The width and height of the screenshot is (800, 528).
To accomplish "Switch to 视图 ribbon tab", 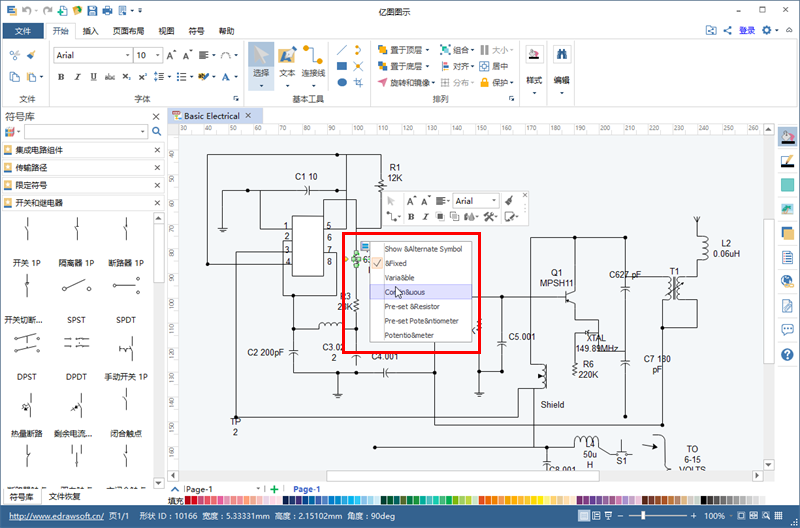I will [x=166, y=31].
